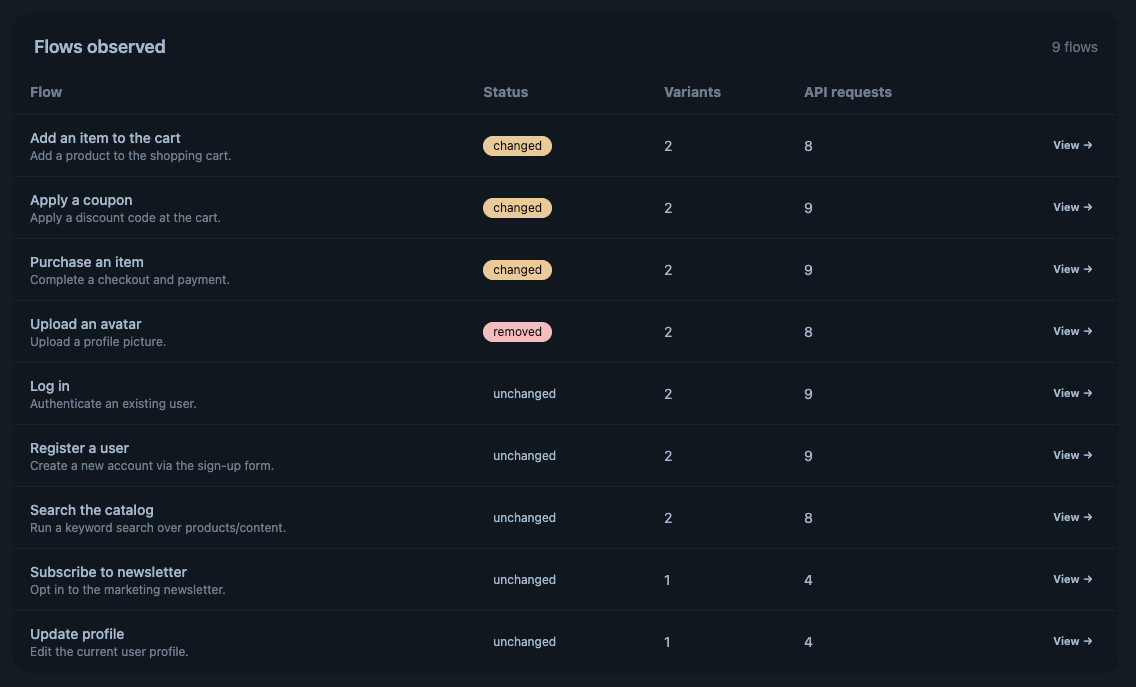Click changed badge for Purchase an item
Viewport: 1136px width, 687px height.
(517, 270)
